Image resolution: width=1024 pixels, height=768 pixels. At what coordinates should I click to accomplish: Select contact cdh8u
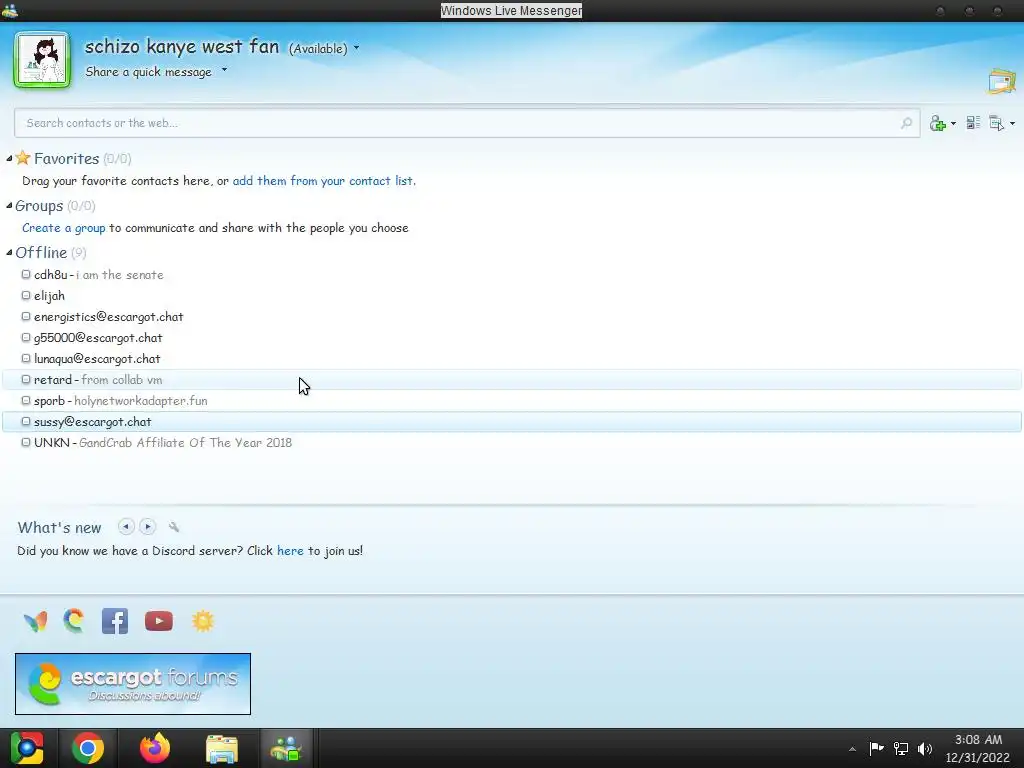point(511,275)
